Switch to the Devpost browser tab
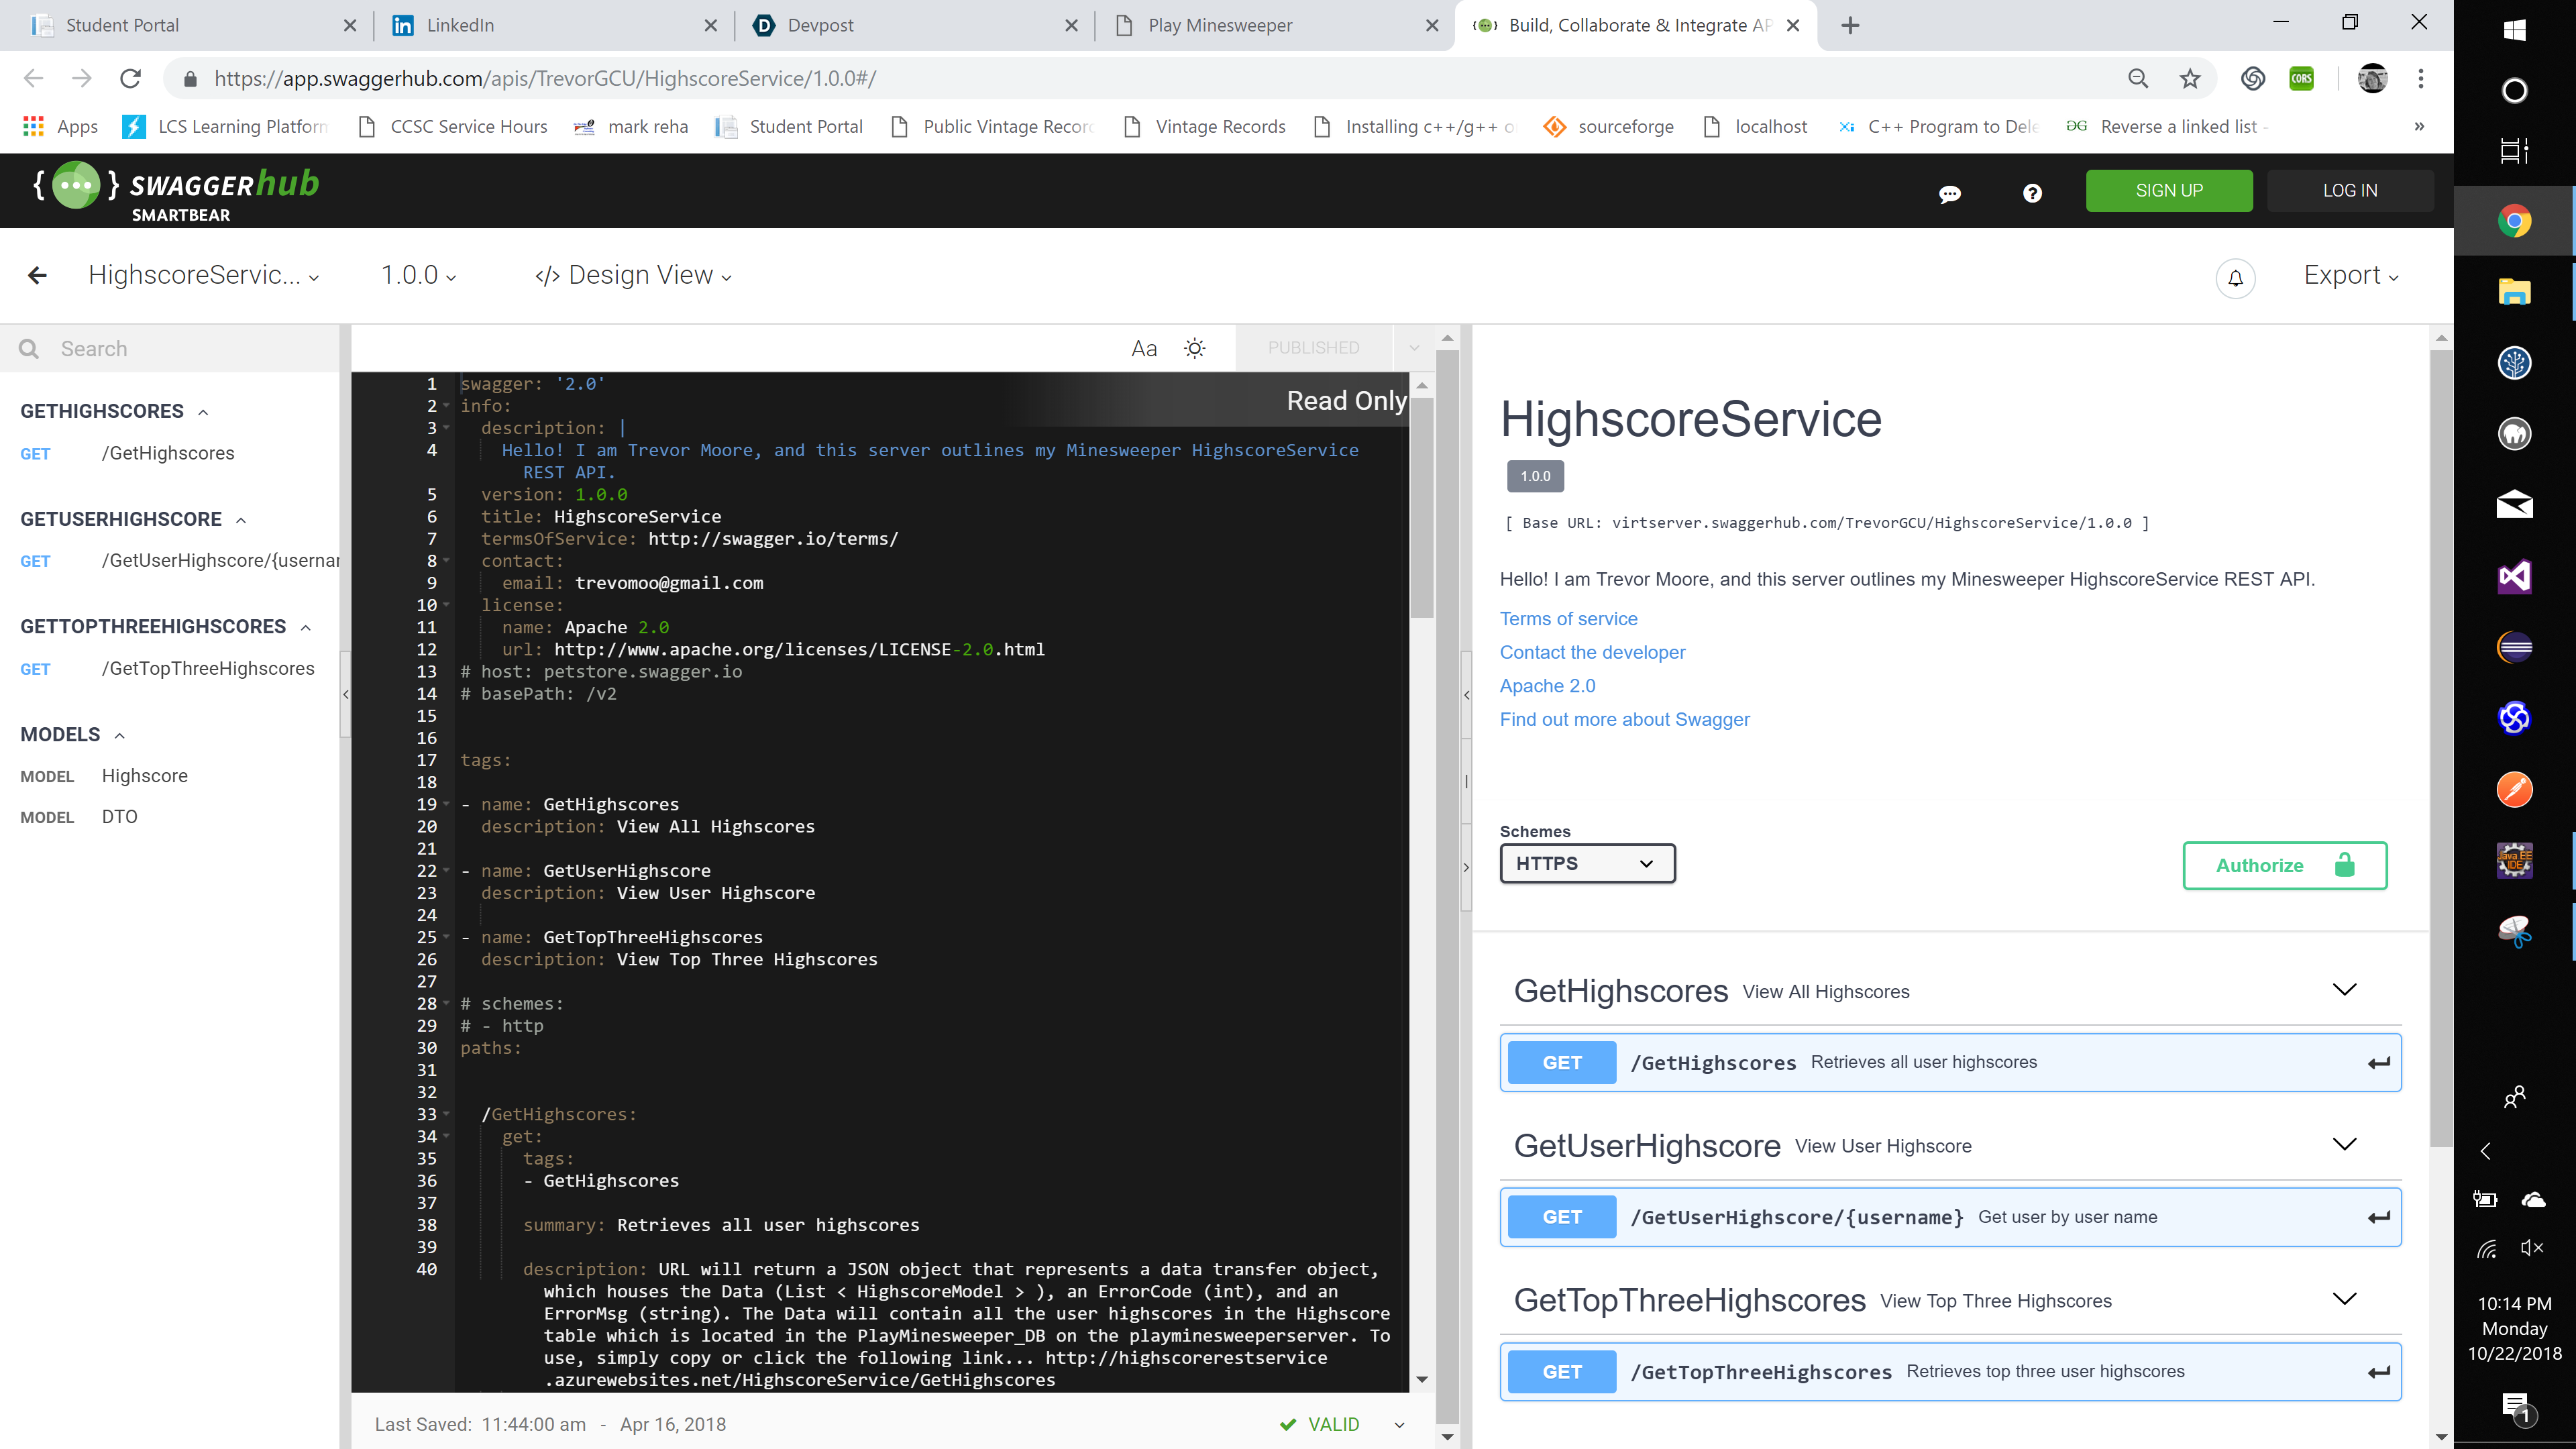2576x1449 pixels. (x=820, y=25)
